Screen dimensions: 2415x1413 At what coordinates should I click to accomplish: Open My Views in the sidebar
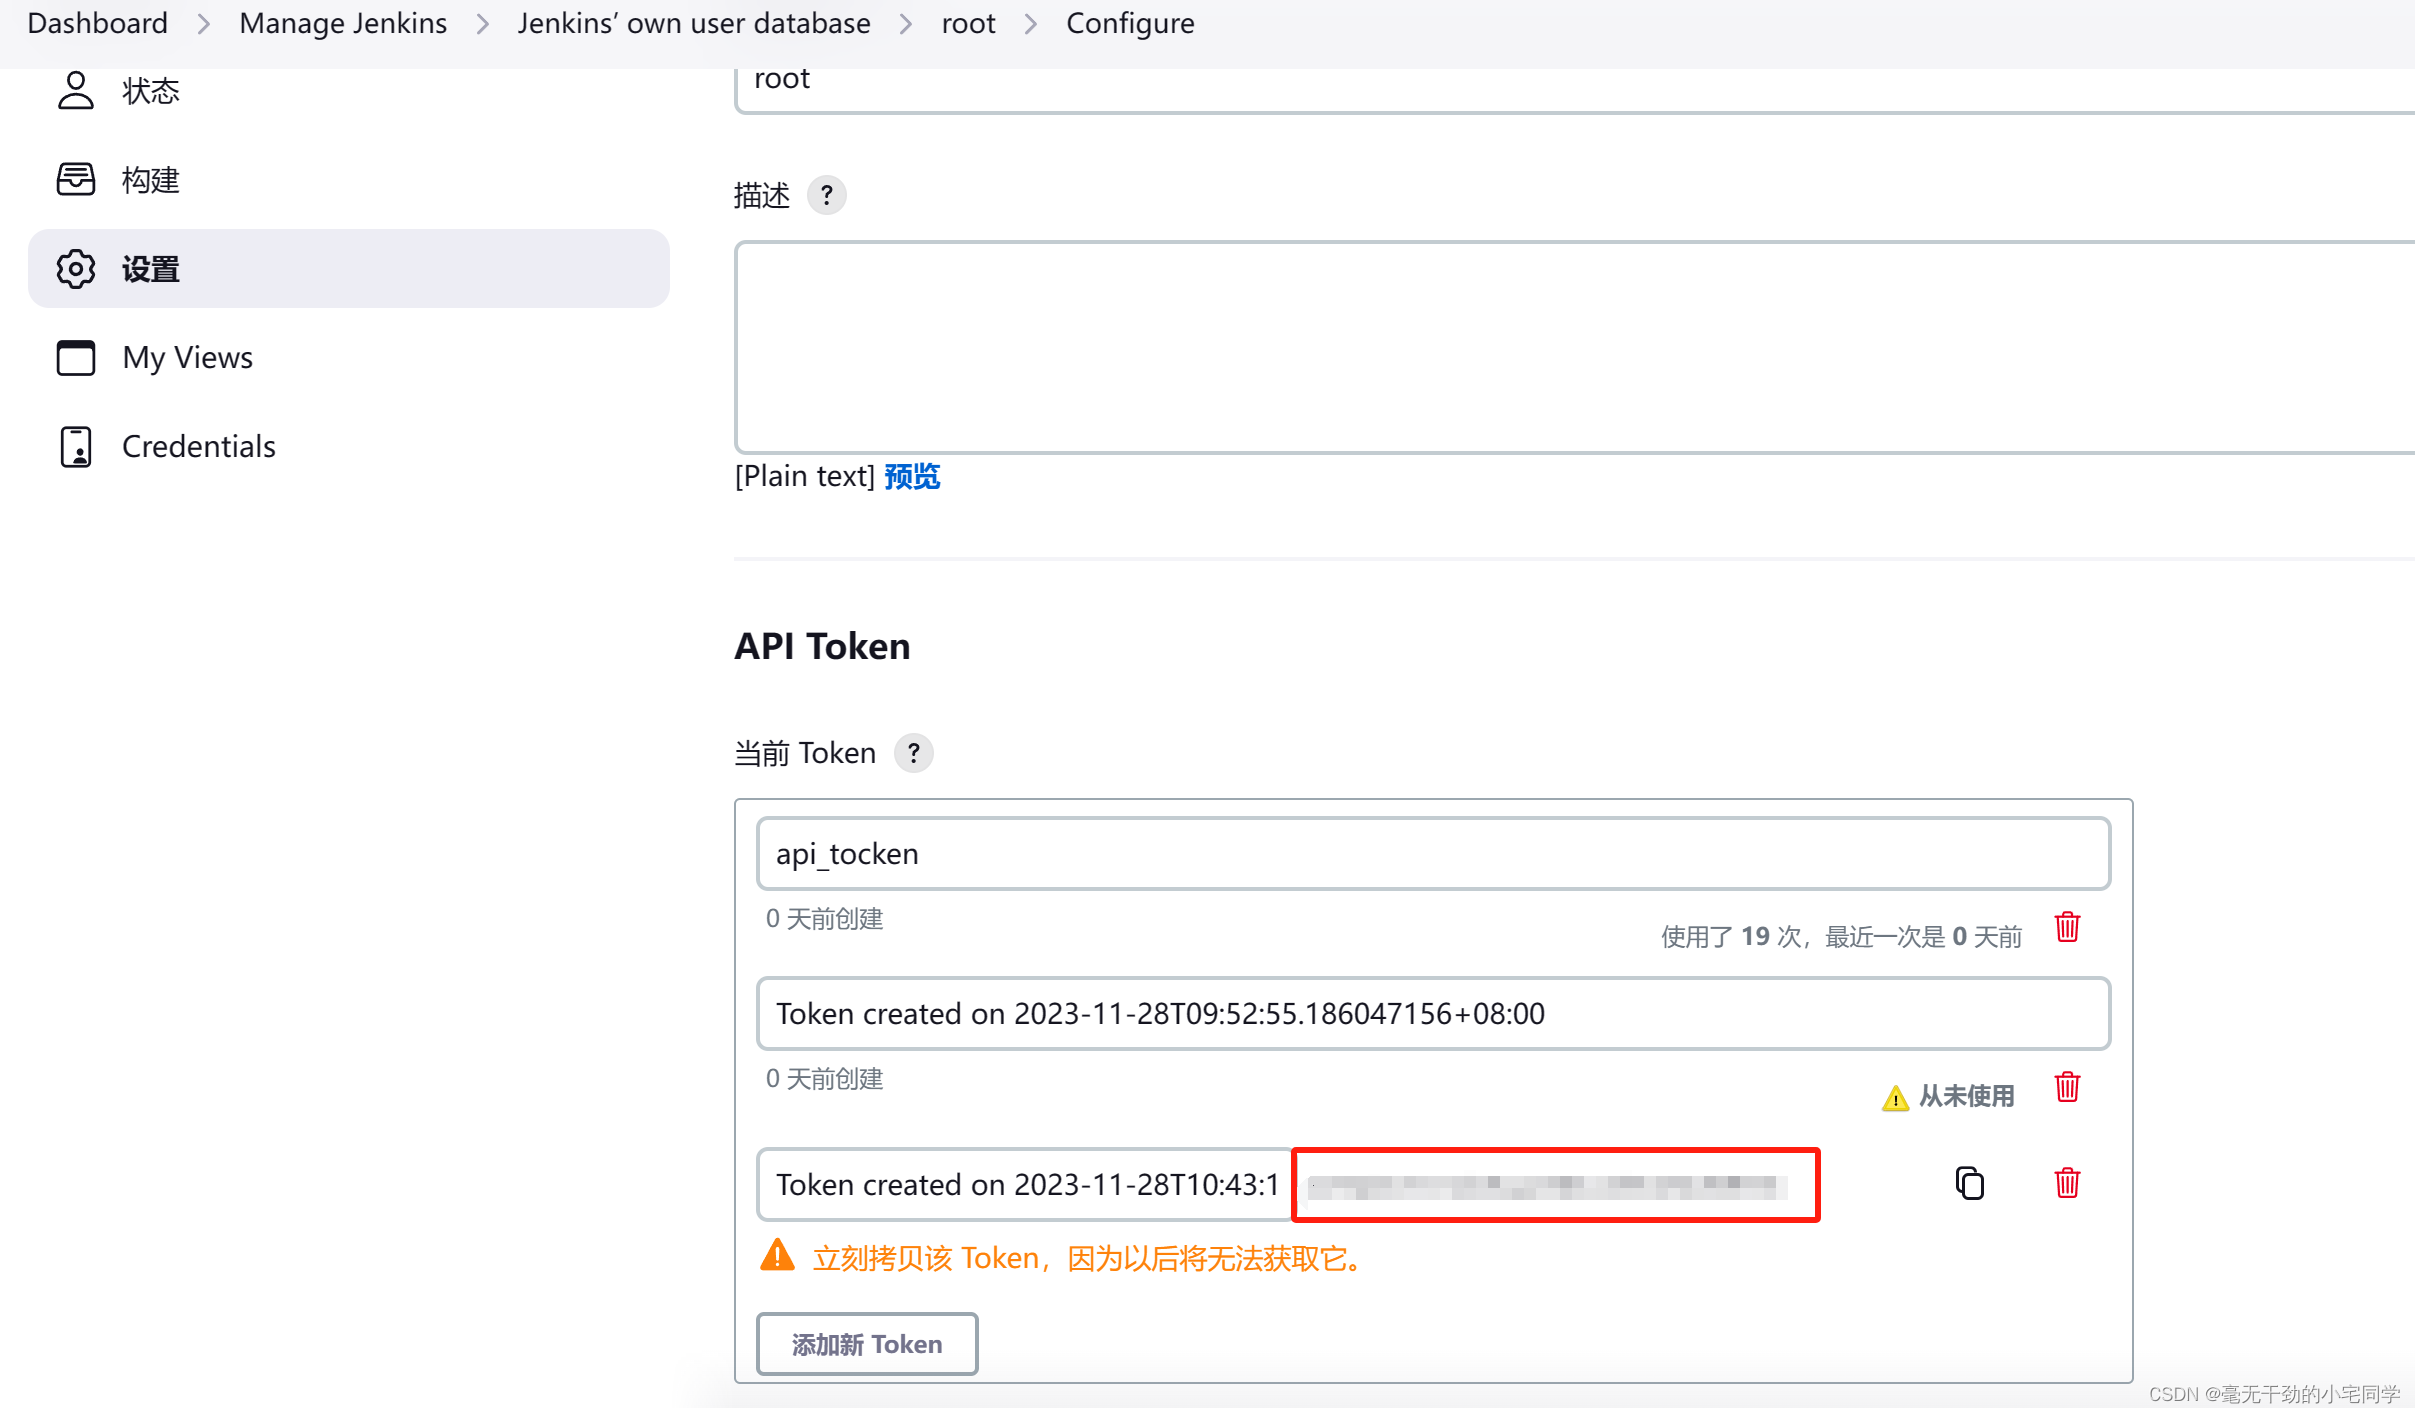187,357
